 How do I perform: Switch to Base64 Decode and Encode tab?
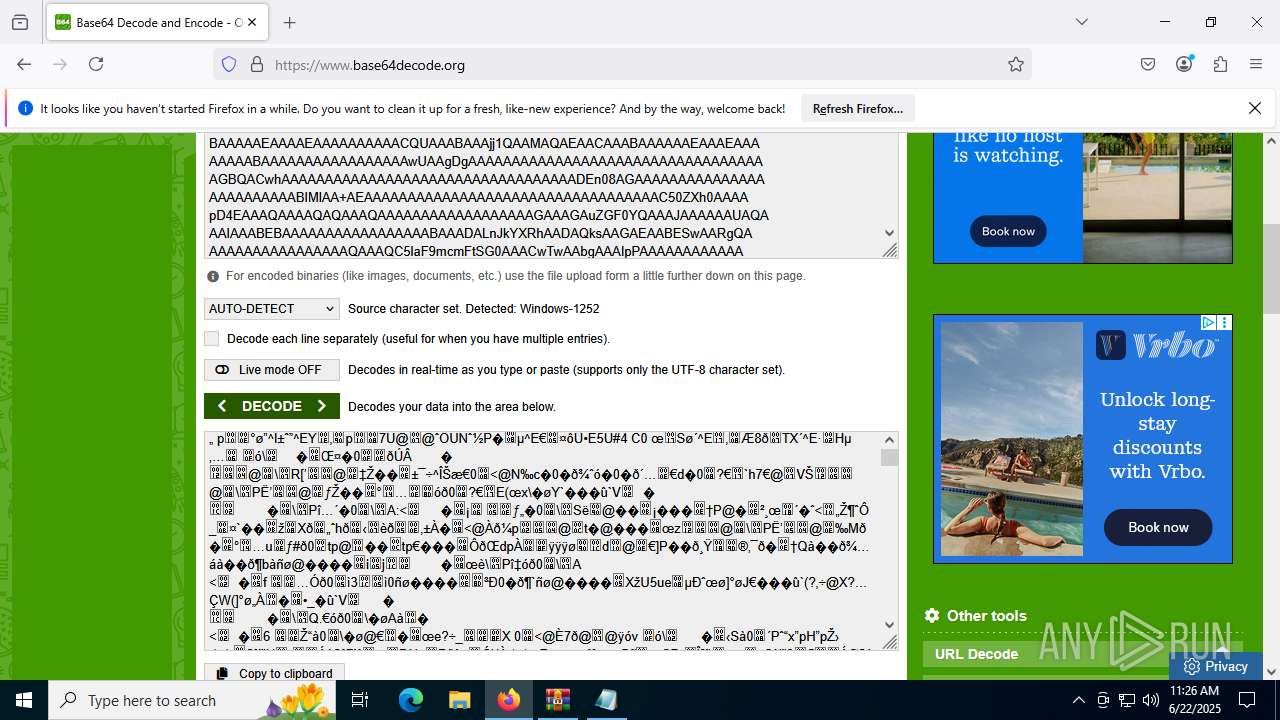pos(158,22)
